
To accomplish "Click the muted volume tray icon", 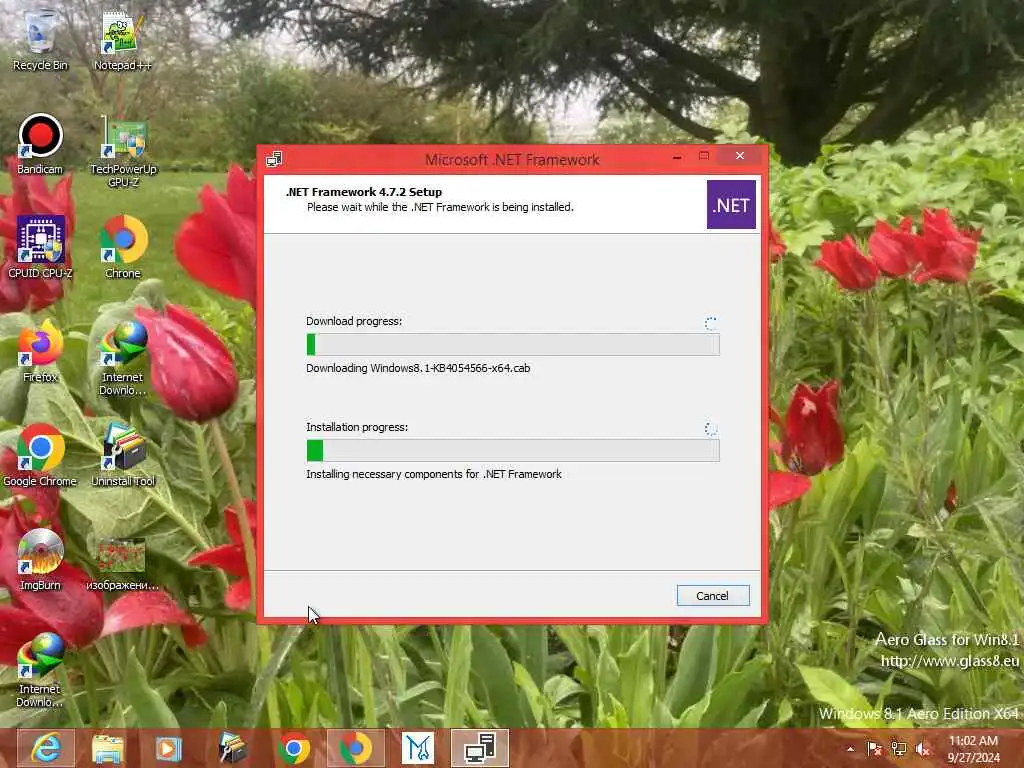I will (923, 749).
